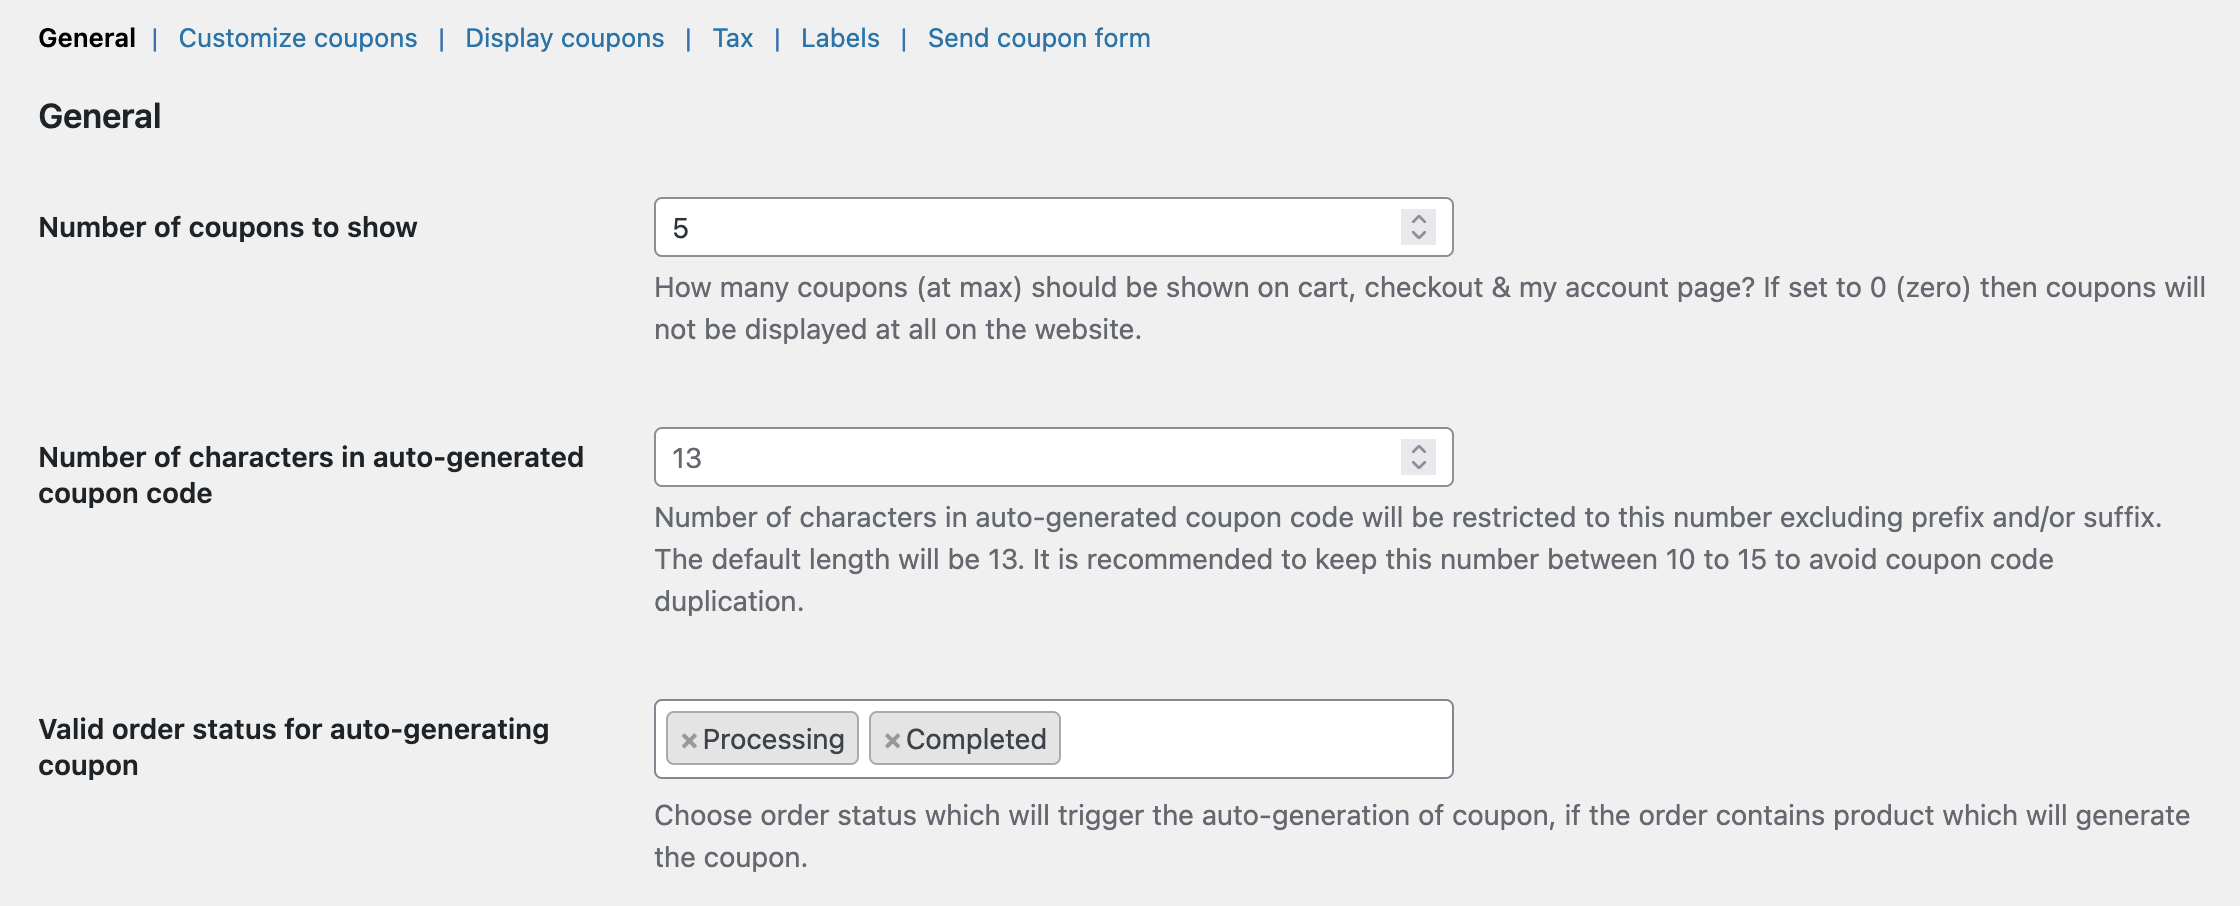Increase coupon code character count

(1418, 449)
